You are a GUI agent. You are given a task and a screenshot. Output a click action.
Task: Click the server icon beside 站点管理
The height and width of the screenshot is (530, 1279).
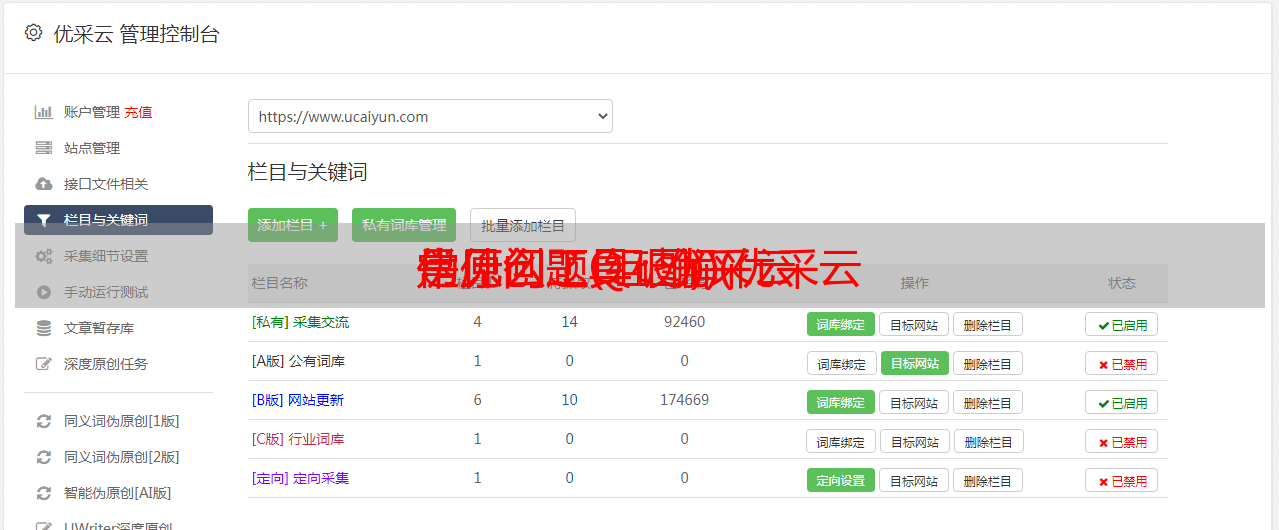coord(43,148)
